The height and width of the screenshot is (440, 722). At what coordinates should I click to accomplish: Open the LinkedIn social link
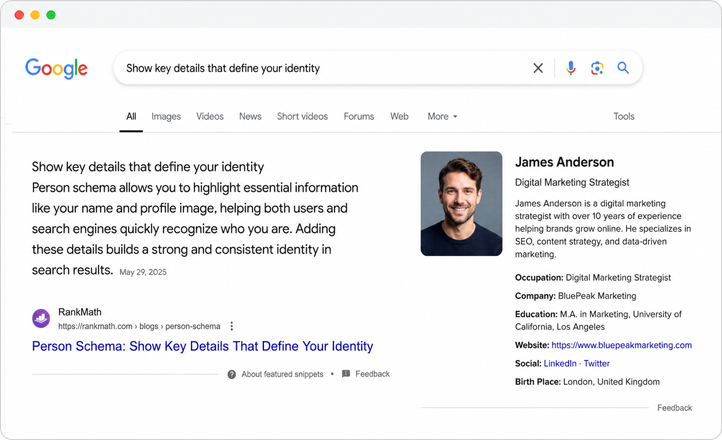[560, 364]
